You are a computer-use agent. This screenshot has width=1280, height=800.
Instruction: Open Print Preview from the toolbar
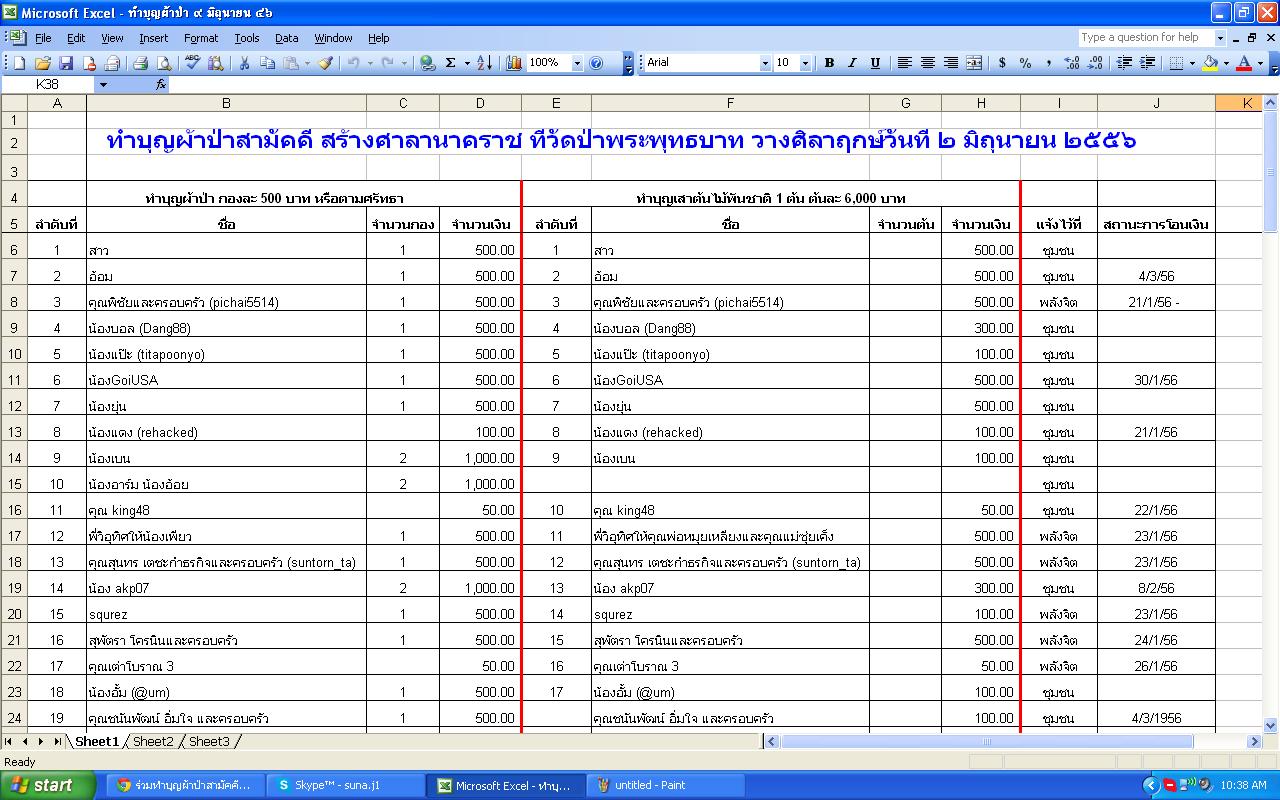click(165, 63)
